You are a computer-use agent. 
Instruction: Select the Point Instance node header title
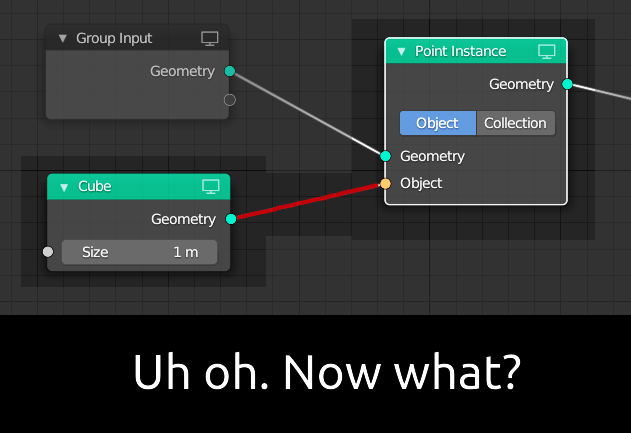460,51
